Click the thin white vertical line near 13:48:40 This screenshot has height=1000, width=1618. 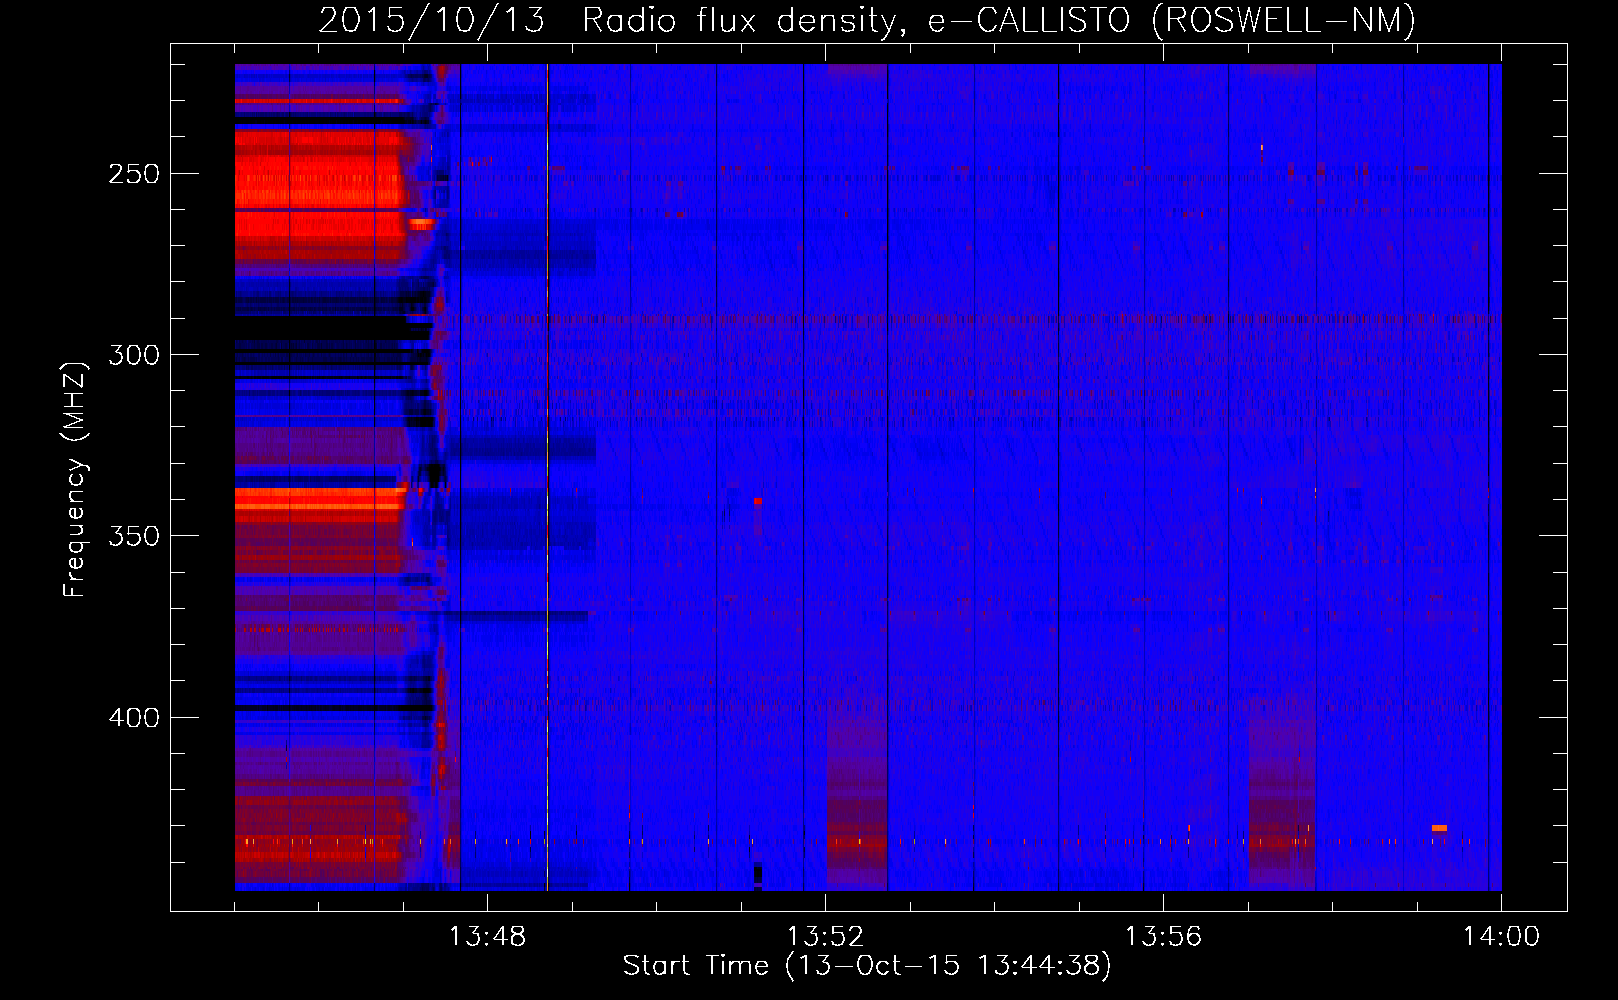[x=547, y=477]
